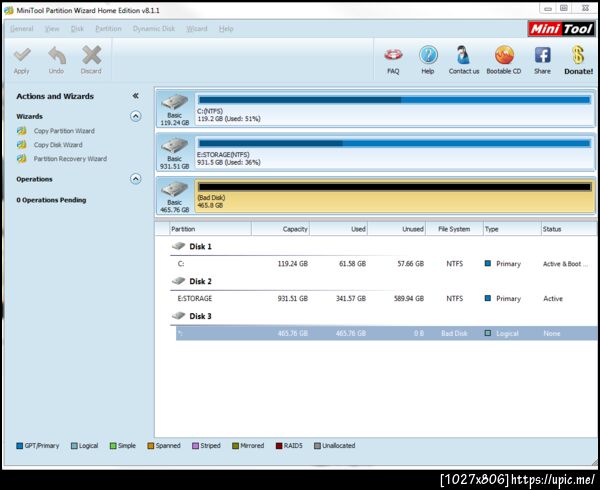The height and width of the screenshot is (490, 600).
Task: Select the 931.51 GB Basic disk icon
Action: (x=174, y=146)
